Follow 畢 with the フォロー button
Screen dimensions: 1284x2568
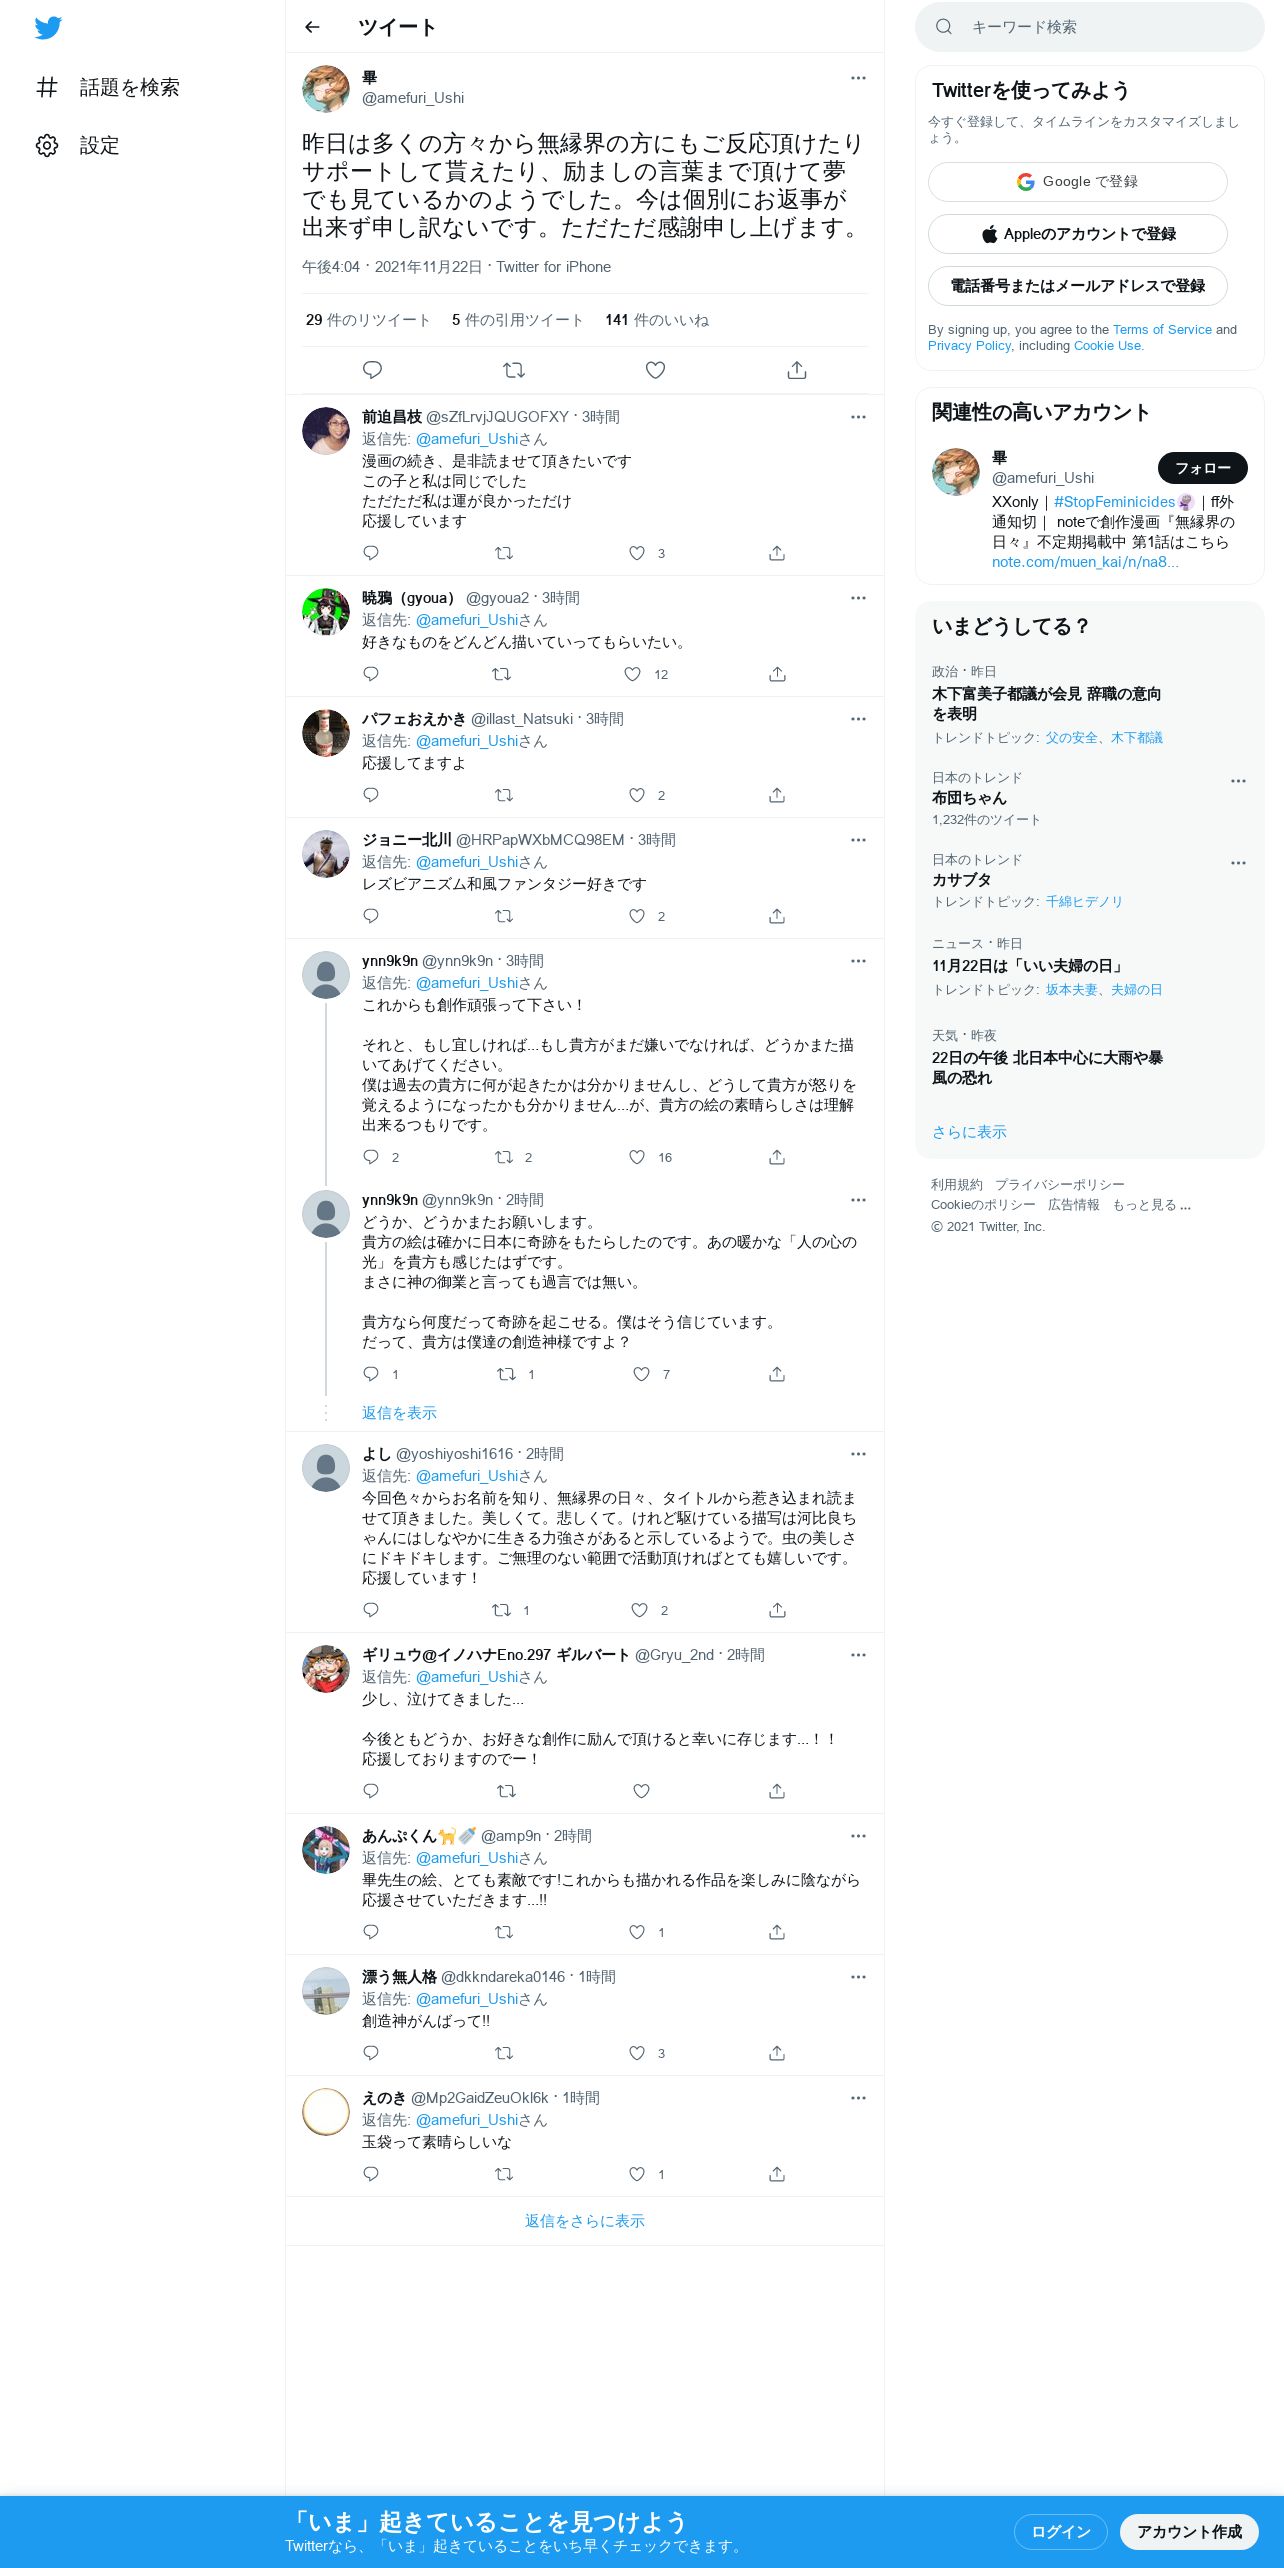[1202, 468]
